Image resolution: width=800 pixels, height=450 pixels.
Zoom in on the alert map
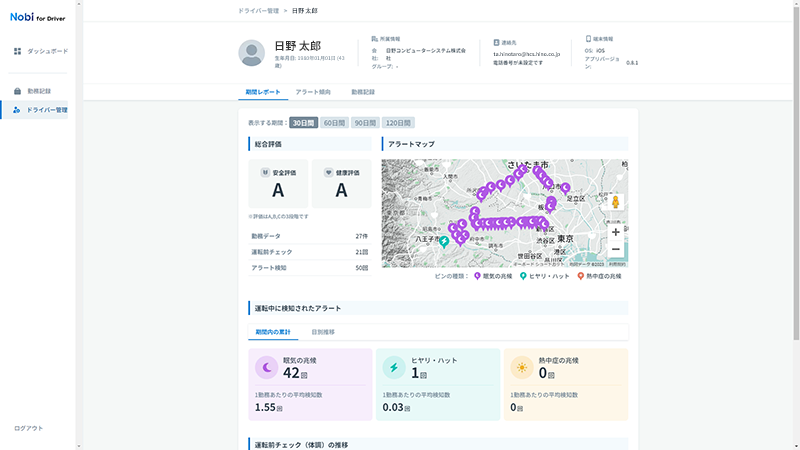click(x=615, y=232)
